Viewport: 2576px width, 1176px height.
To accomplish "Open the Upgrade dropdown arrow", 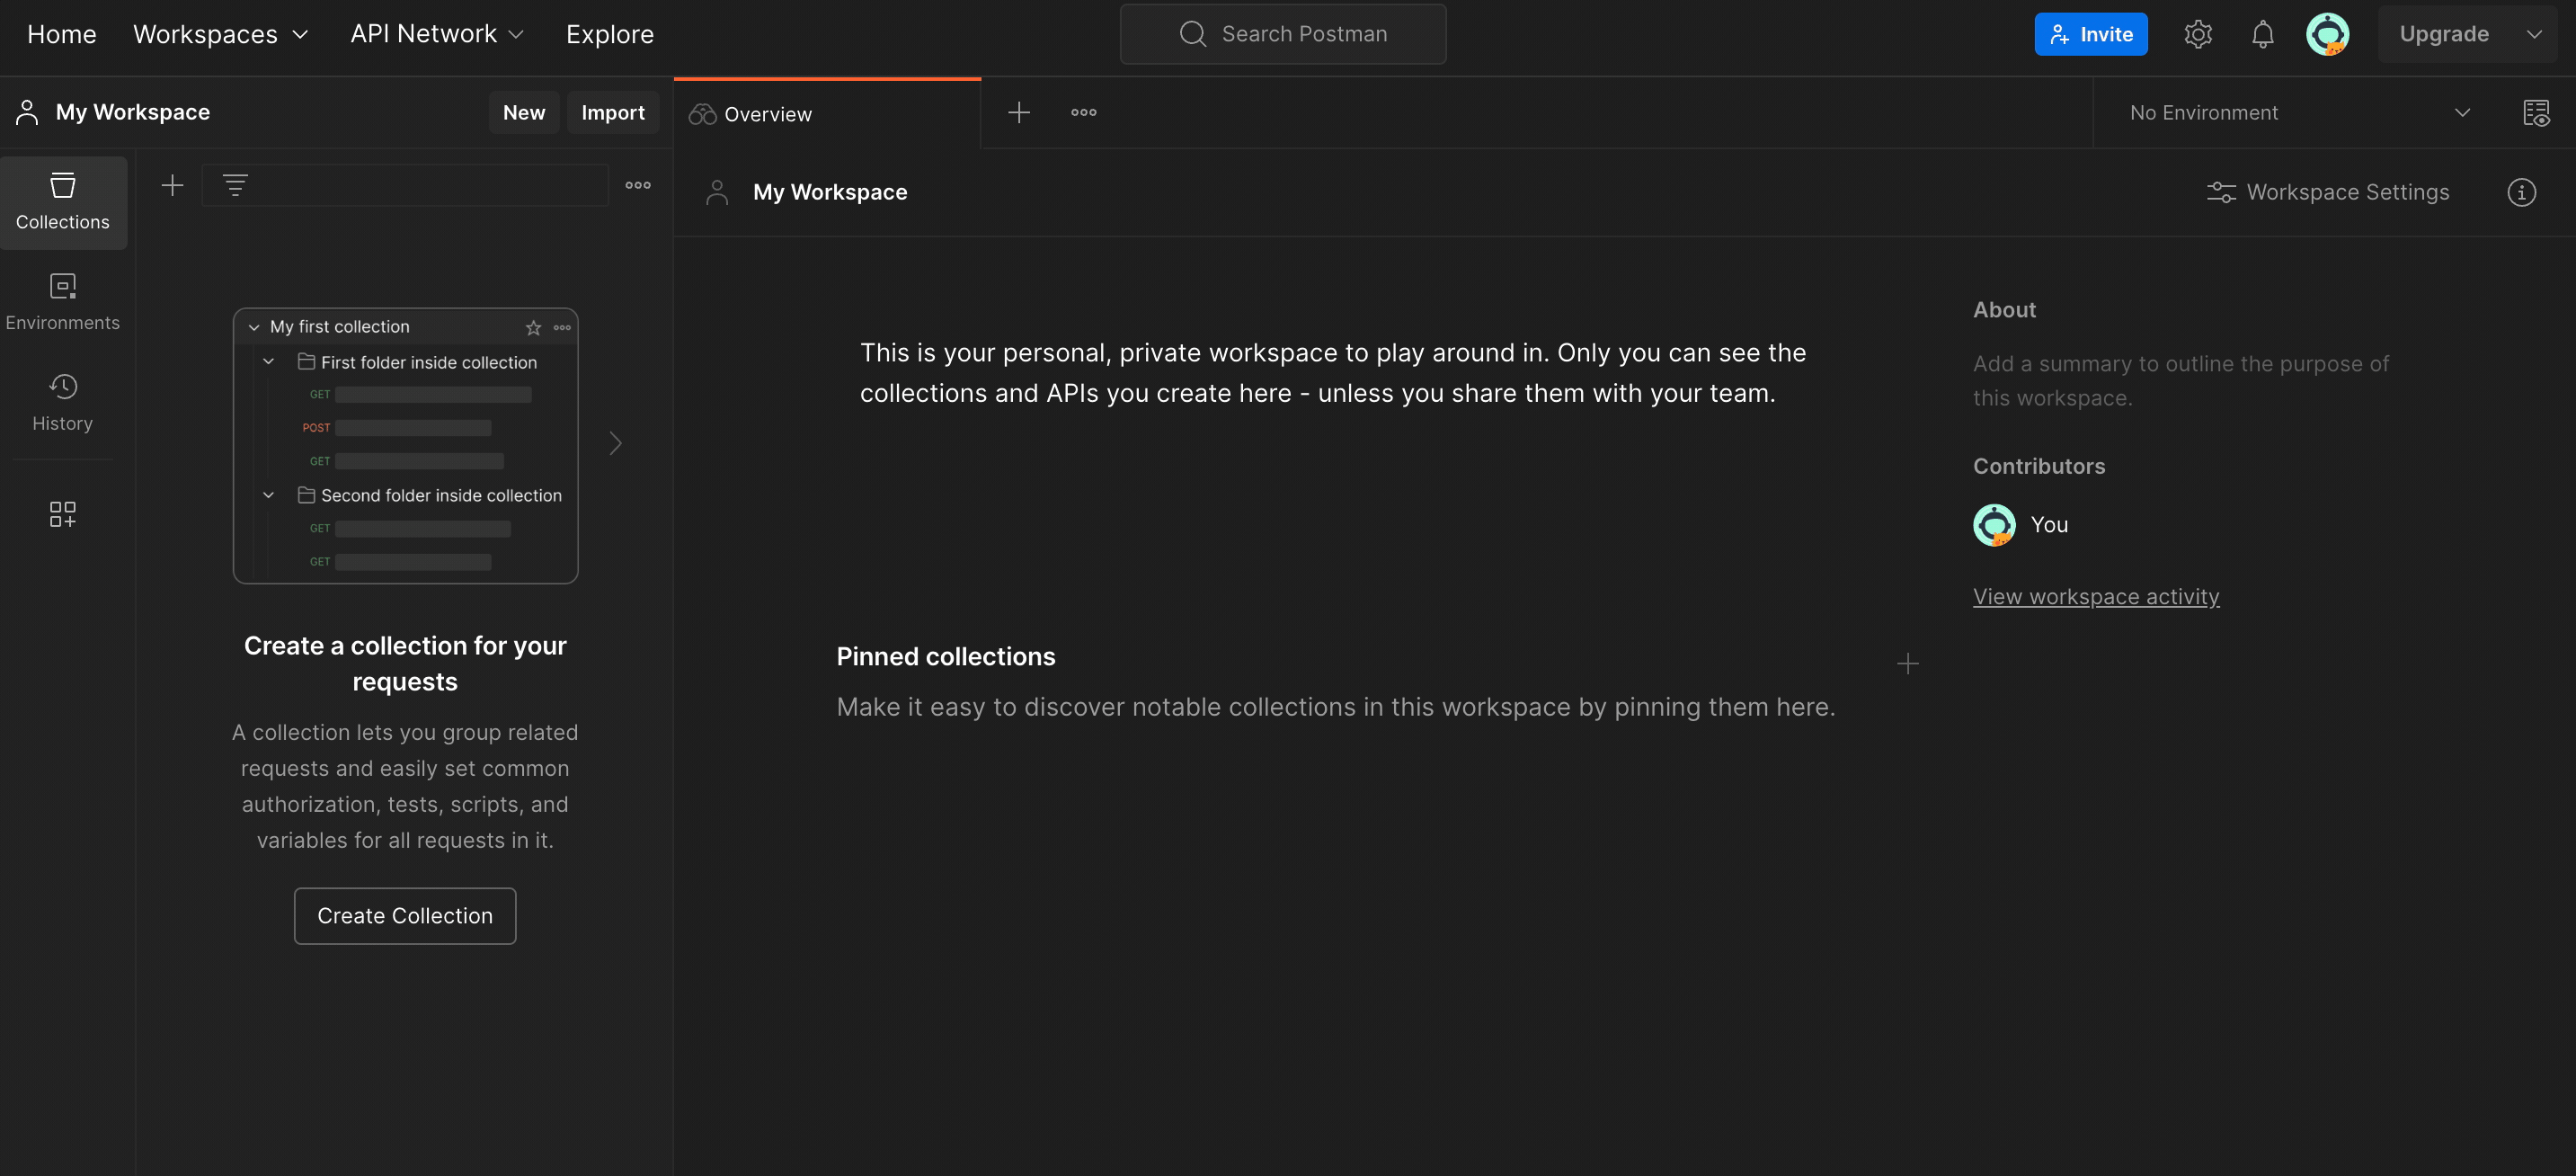I will 2533,34.
